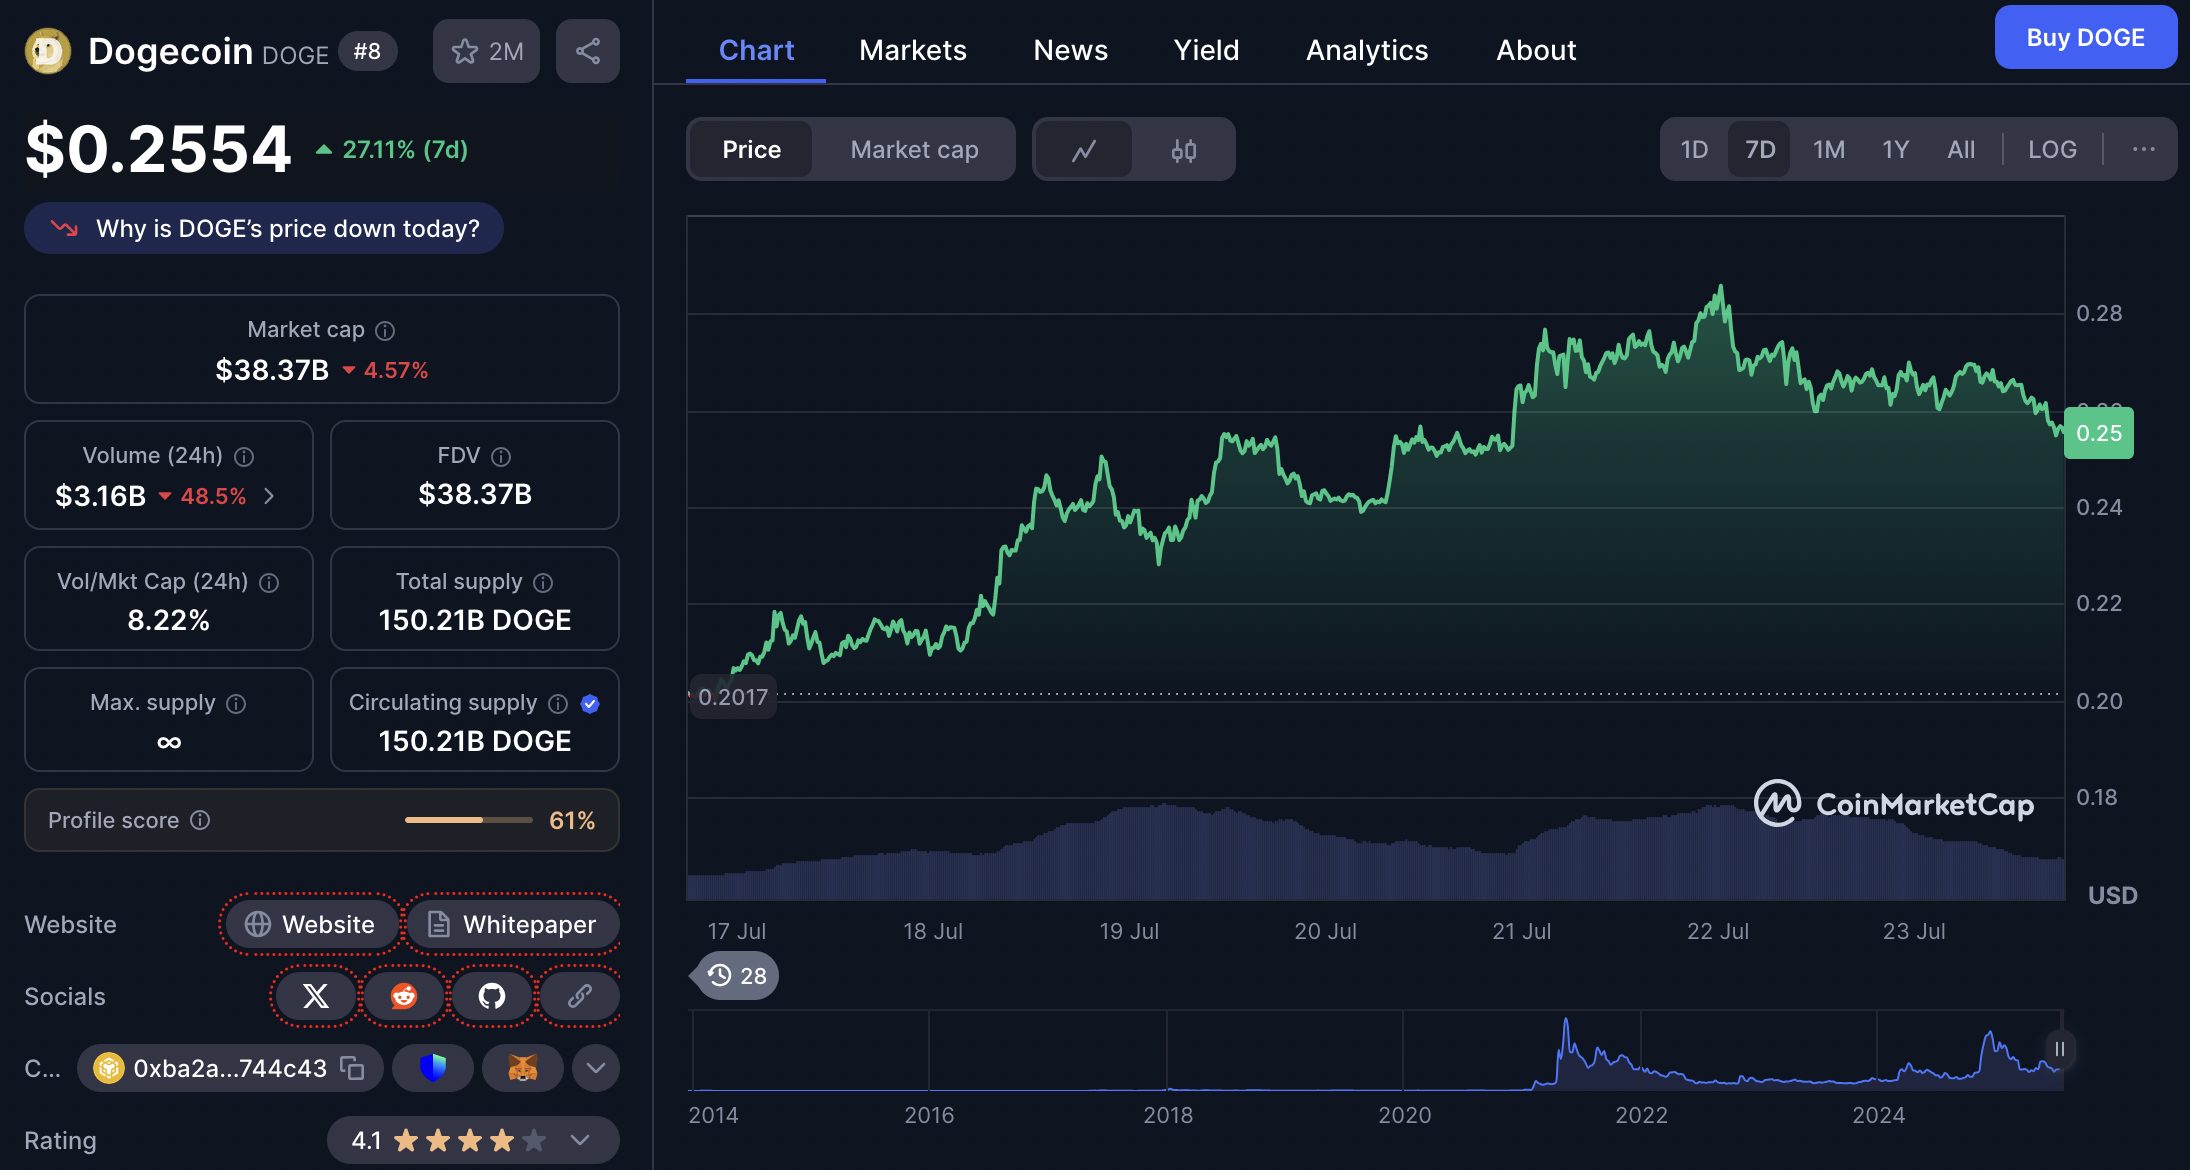Click the MetaMask fox icon

click(523, 1068)
